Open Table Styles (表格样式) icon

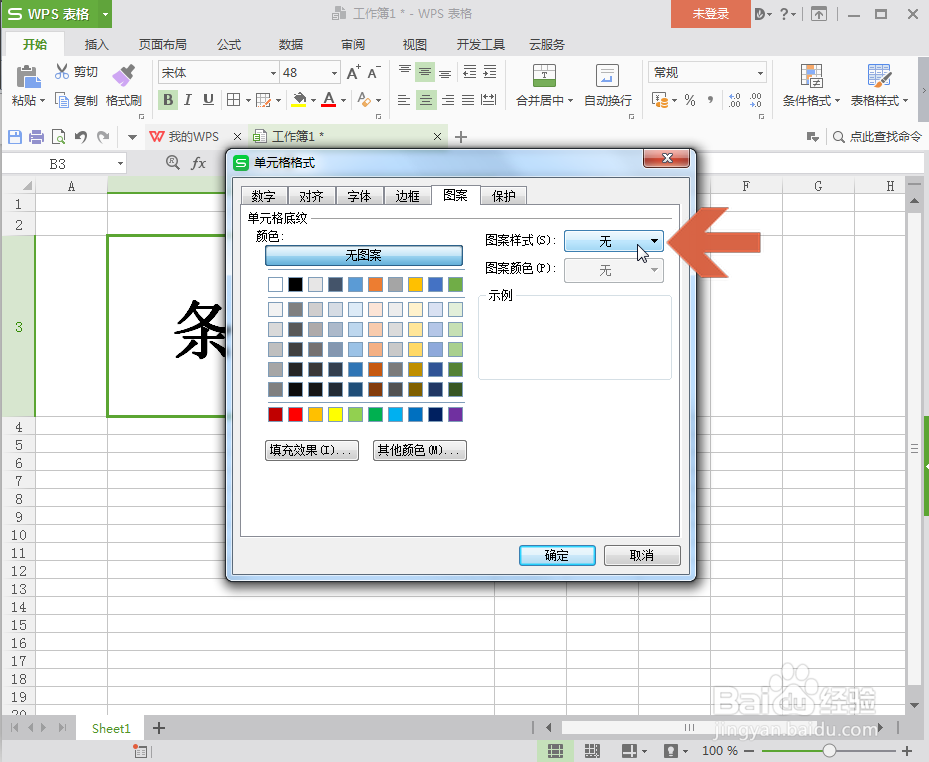[x=879, y=76]
